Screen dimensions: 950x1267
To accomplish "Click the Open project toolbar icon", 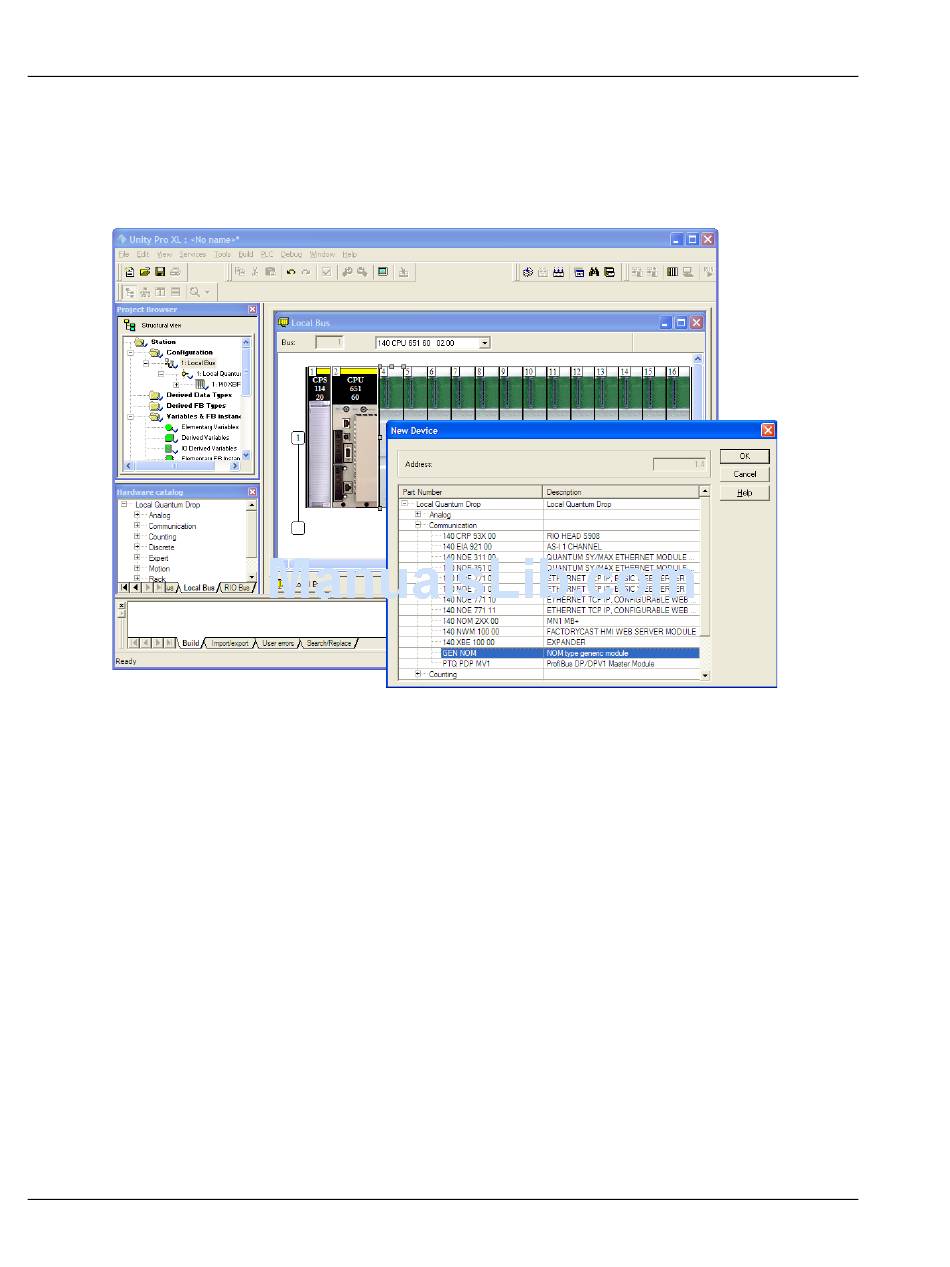I will click(x=144, y=271).
